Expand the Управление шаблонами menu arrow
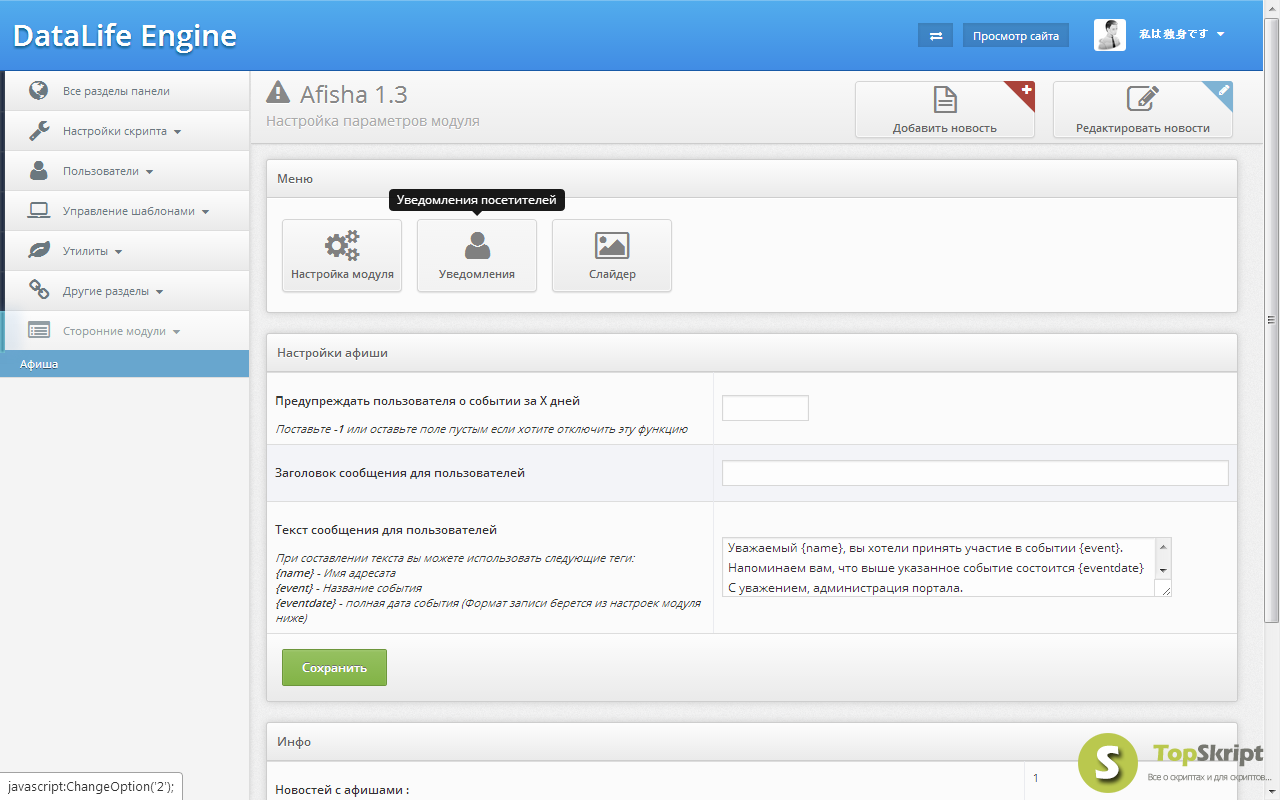1280x800 pixels. pyautogui.click(x=205, y=212)
